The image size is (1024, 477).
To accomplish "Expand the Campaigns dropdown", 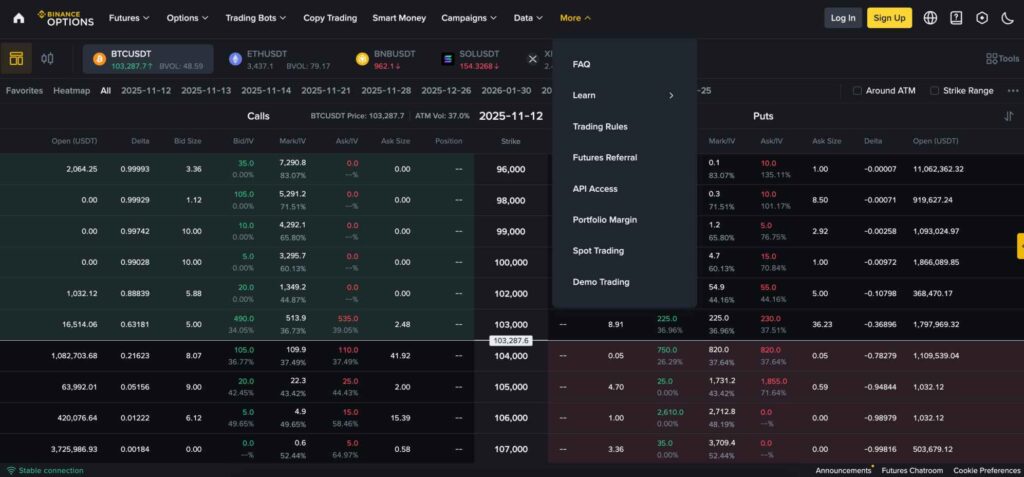I will [x=470, y=18].
